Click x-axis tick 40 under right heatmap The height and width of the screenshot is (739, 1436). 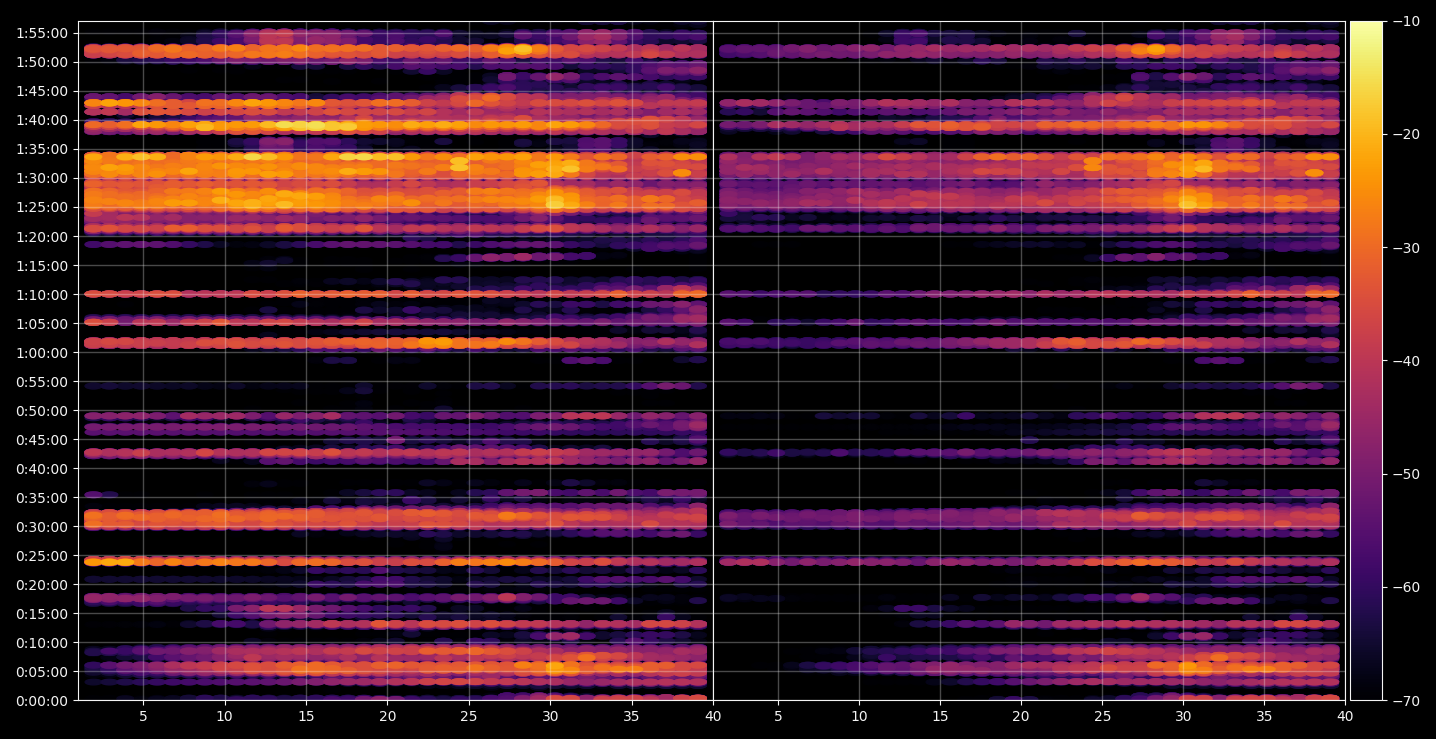pyautogui.click(x=1345, y=717)
